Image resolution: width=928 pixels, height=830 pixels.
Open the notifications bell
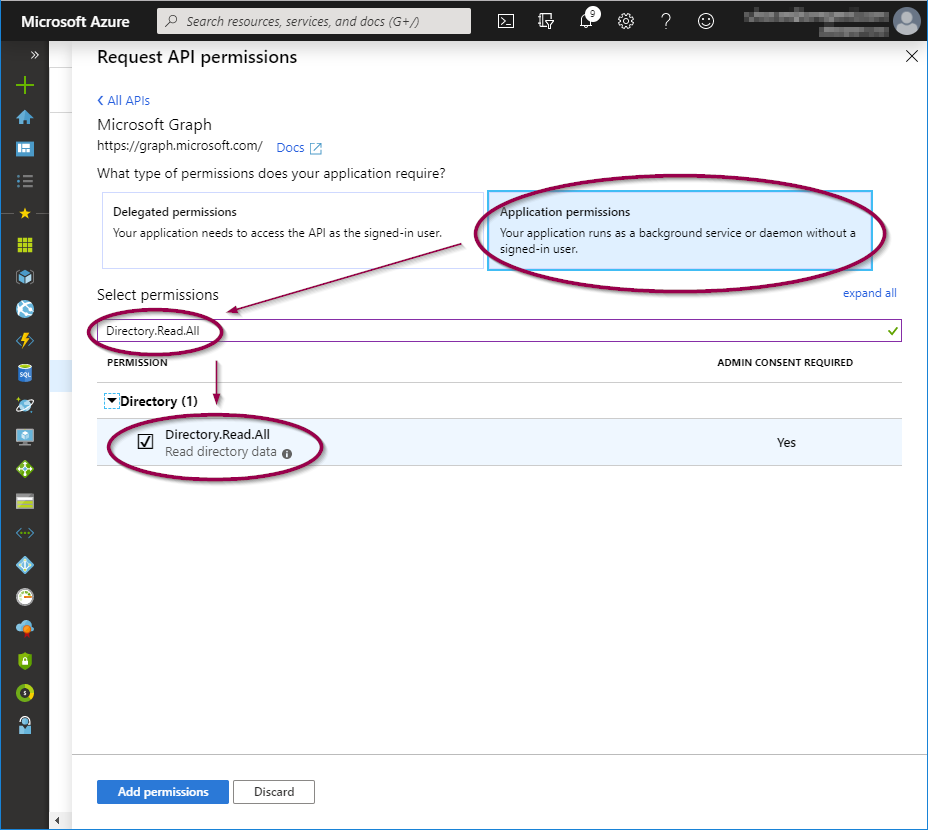click(586, 21)
